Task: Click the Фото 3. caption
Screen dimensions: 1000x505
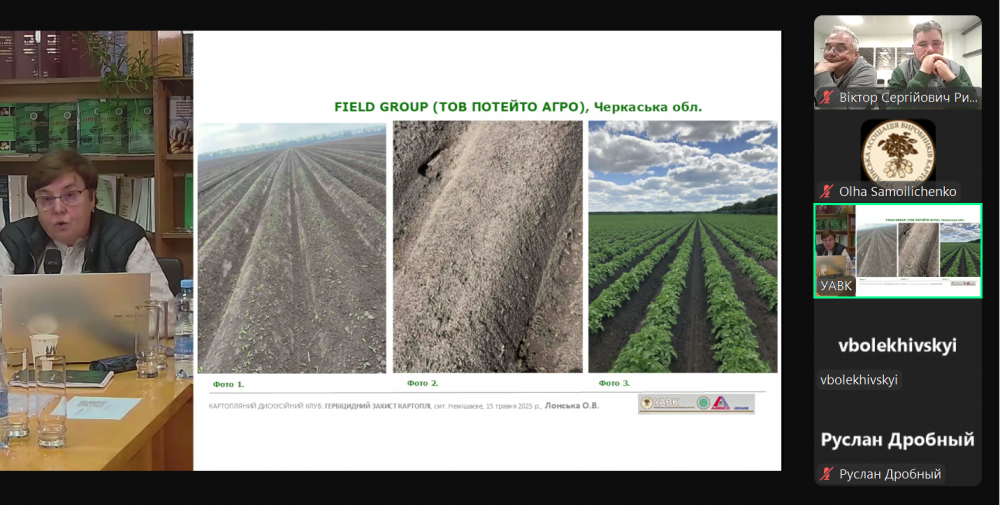Action: [614, 383]
